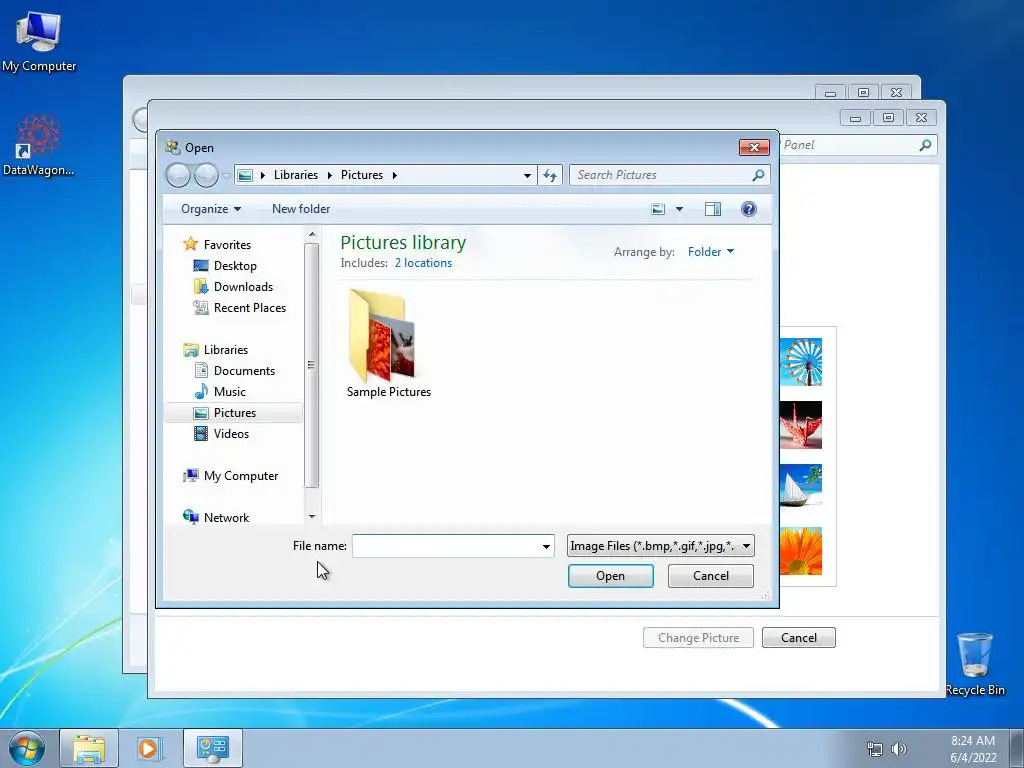
Task: Switch to Control Panel taskbar button
Action: (x=212, y=748)
